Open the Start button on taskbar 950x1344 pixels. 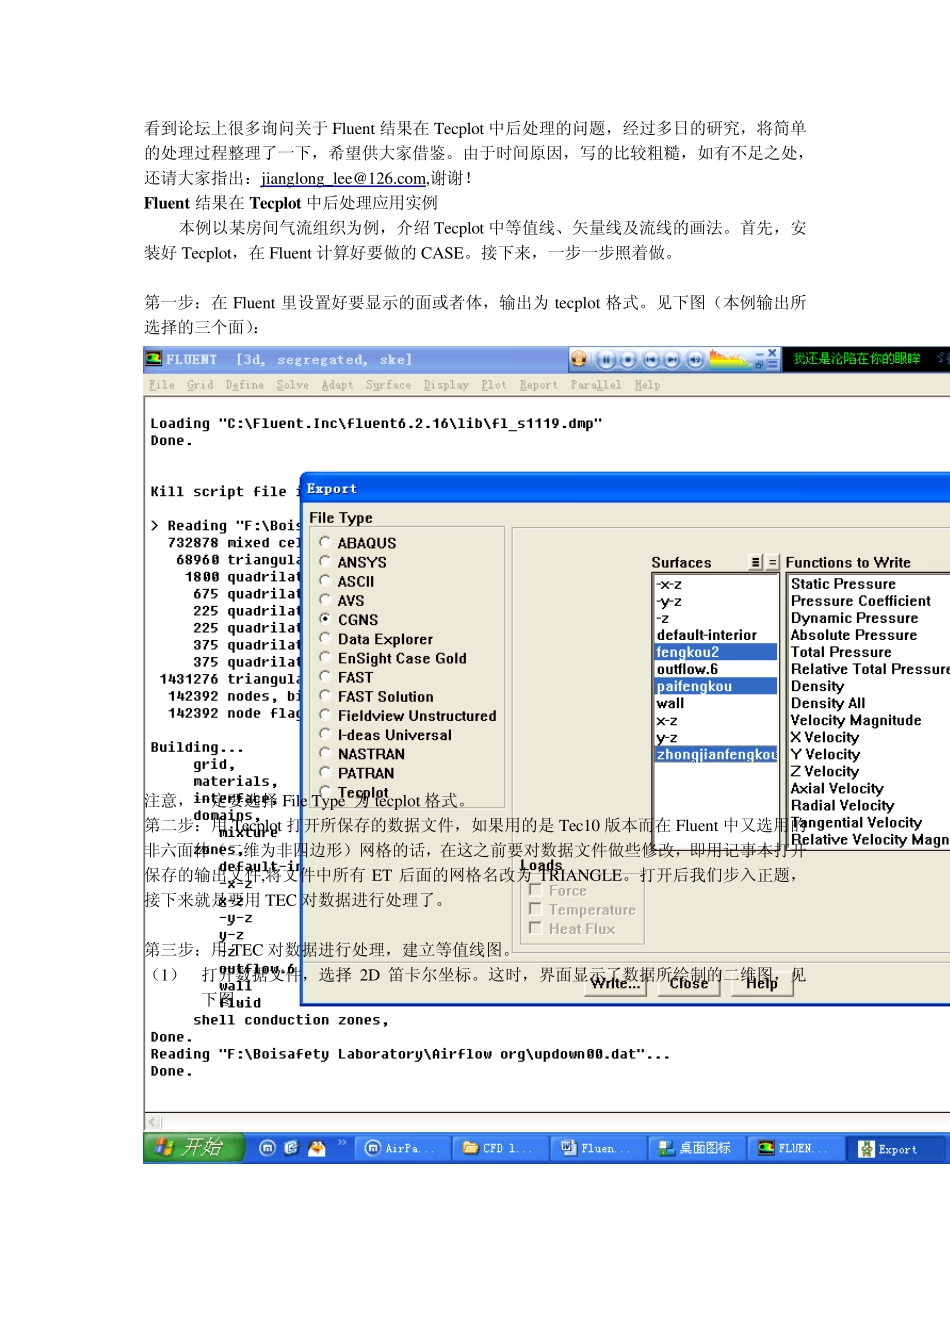coord(194,1148)
